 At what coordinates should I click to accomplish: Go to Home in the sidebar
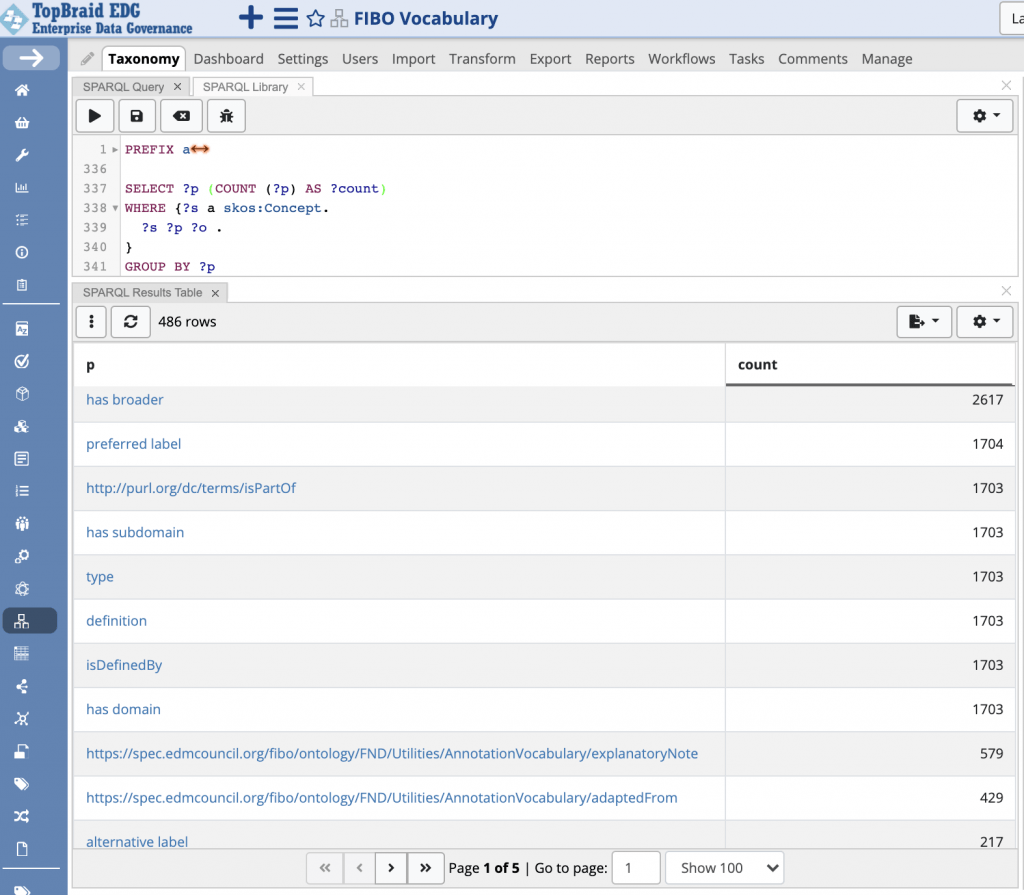(x=22, y=90)
